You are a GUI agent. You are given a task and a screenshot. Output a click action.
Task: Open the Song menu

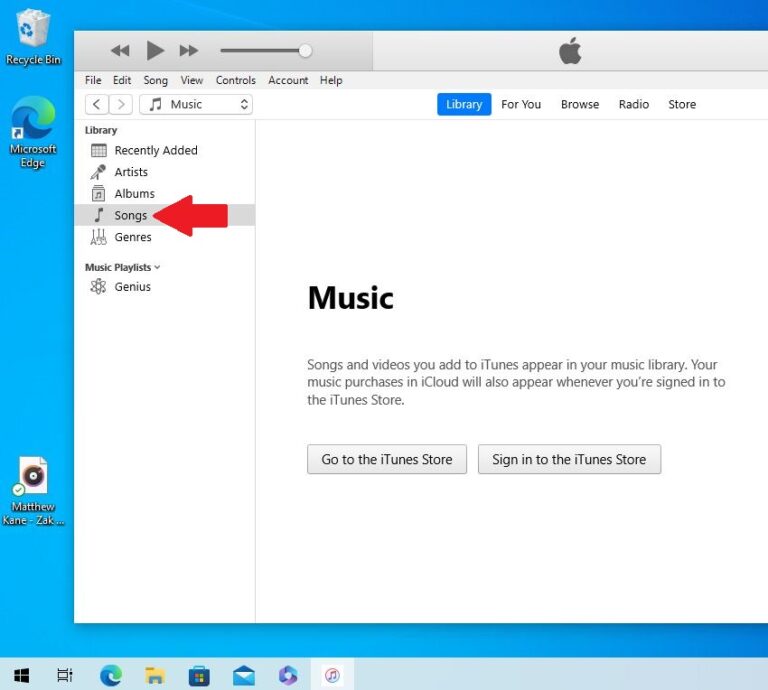tap(155, 80)
